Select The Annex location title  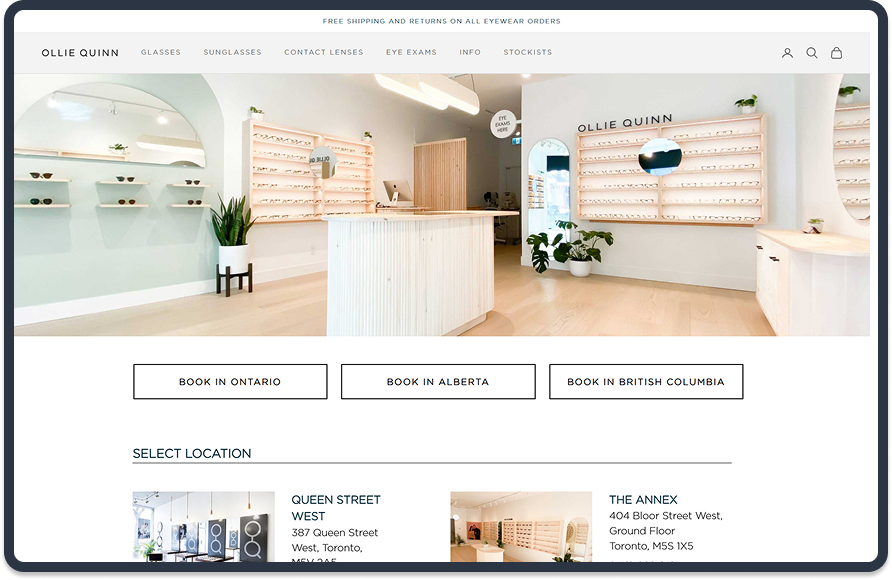(643, 500)
